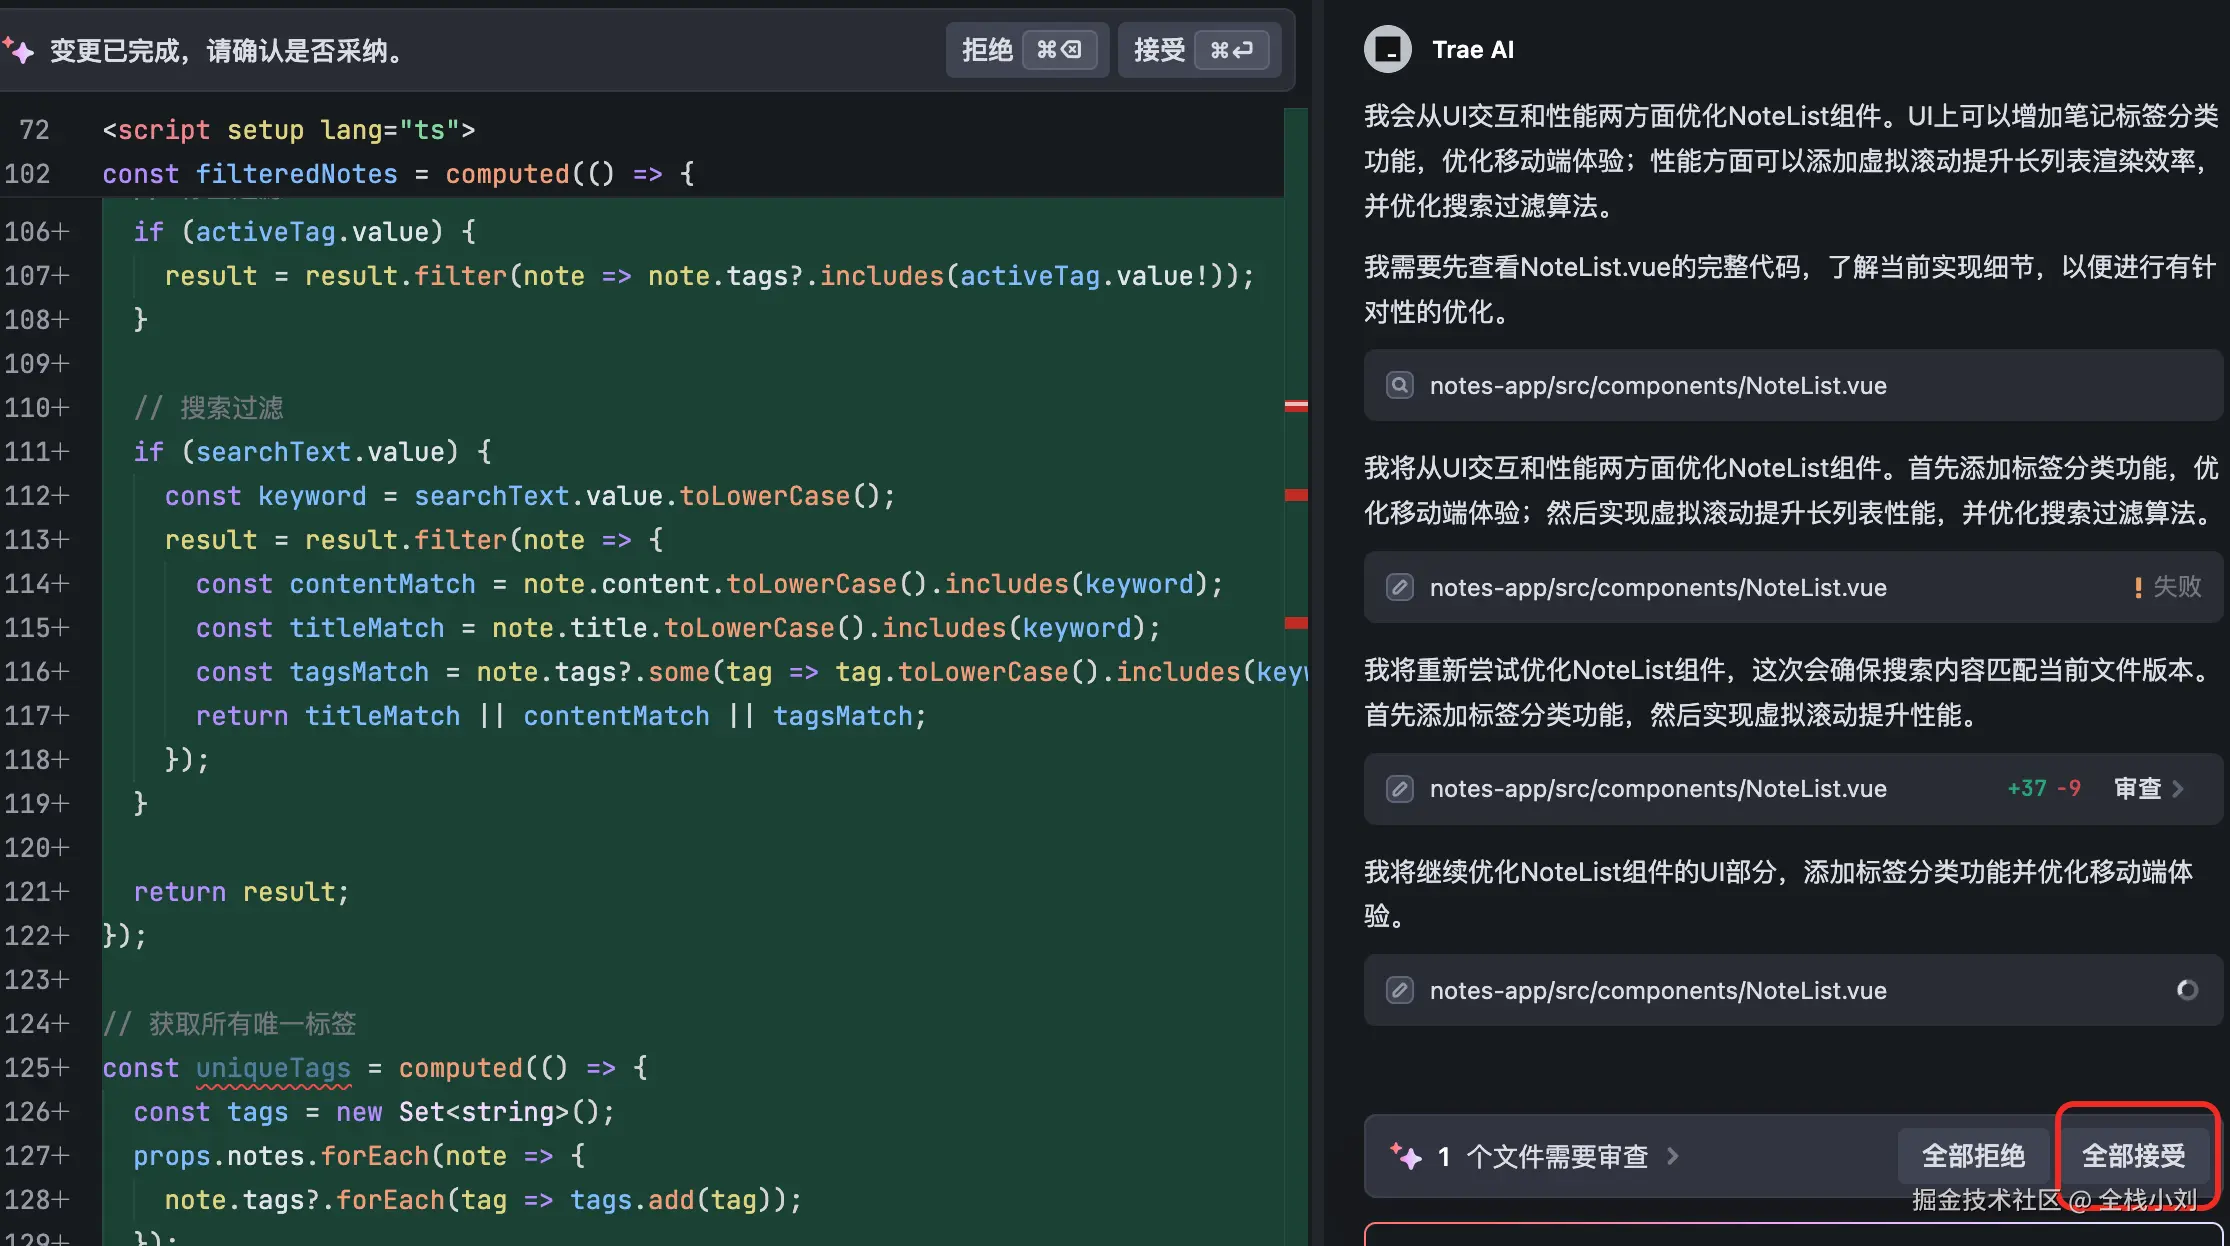Click the uniqueTags variable with squiggly underline
The height and width of the screenshot is (1246, 2230).
tap(273, 1068)
